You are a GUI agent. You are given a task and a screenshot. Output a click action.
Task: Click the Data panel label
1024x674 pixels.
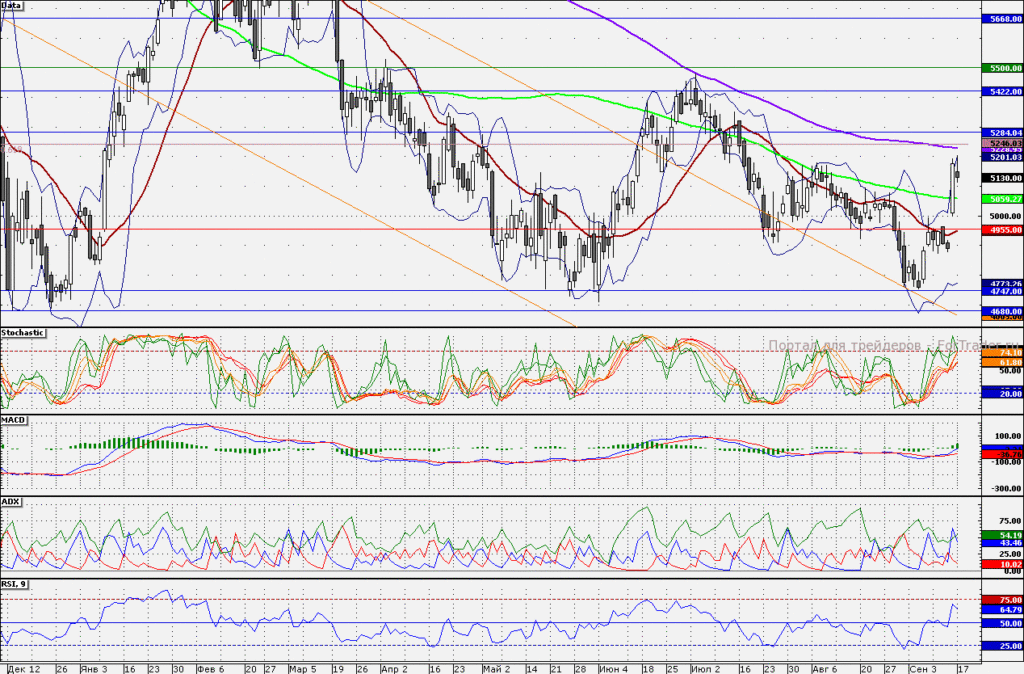coord(11,5)
